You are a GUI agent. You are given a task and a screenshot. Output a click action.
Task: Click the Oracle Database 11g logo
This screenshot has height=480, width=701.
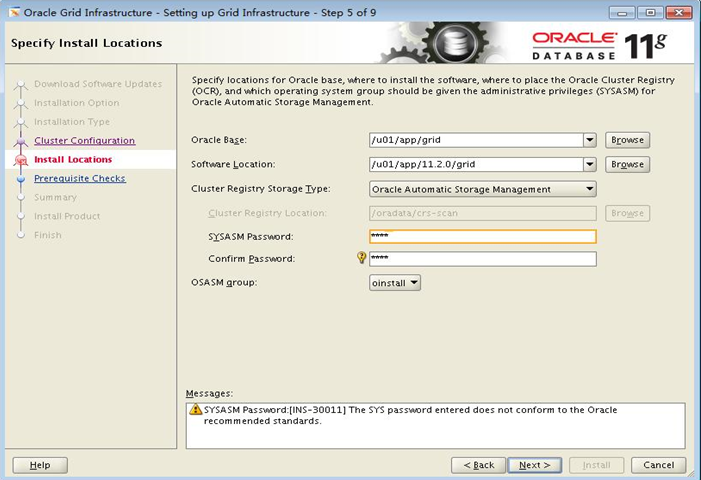598,44
